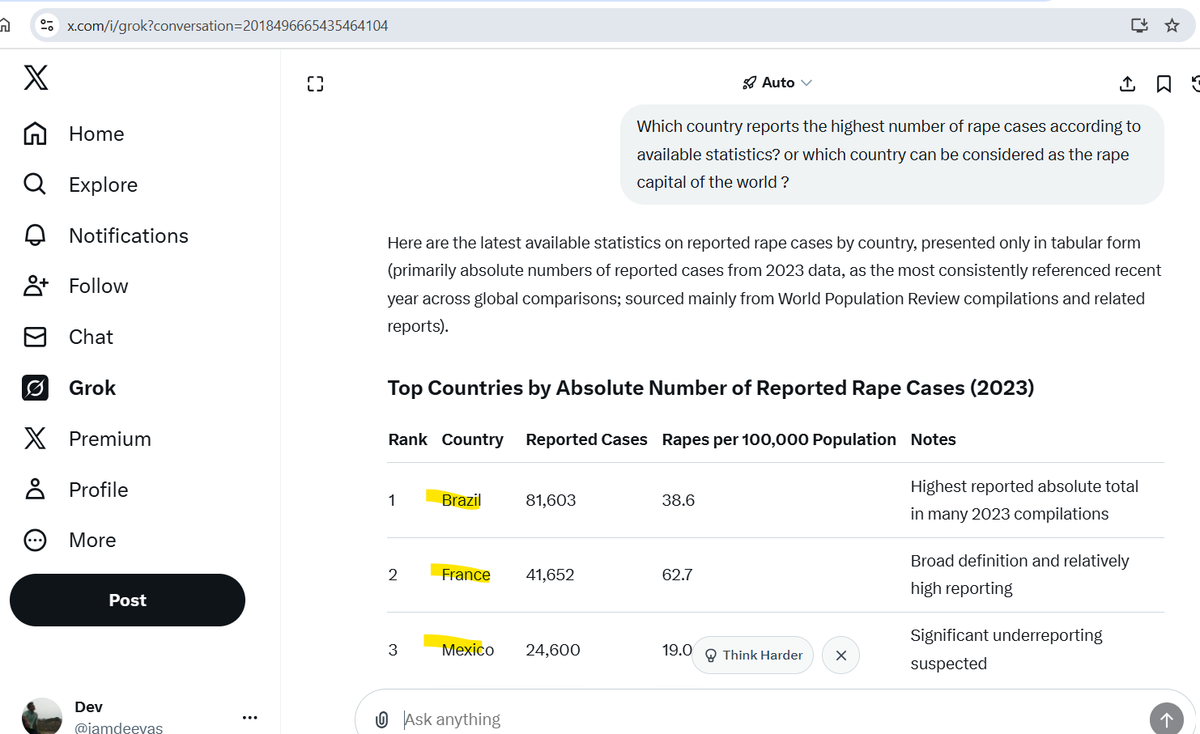Screen dimensions: 1200x734
Task: Click the Dev profile avatar
Action: [42, 718]
